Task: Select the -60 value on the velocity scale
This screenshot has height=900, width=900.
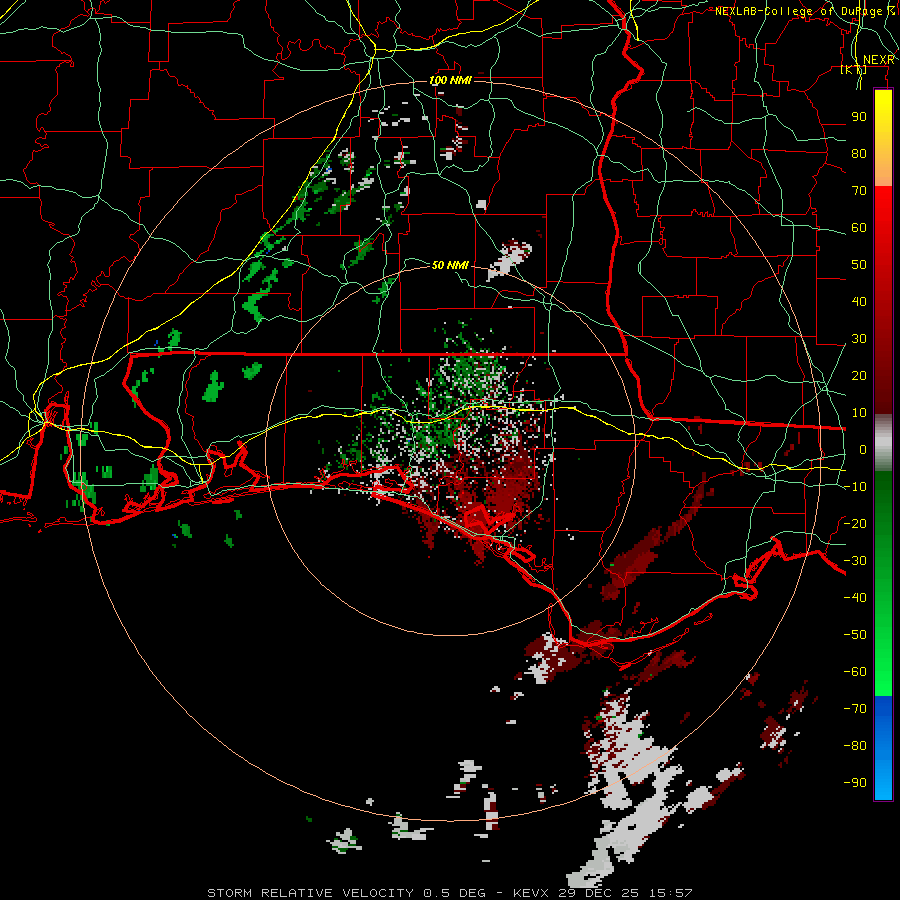Action: [x=855, y=672]
